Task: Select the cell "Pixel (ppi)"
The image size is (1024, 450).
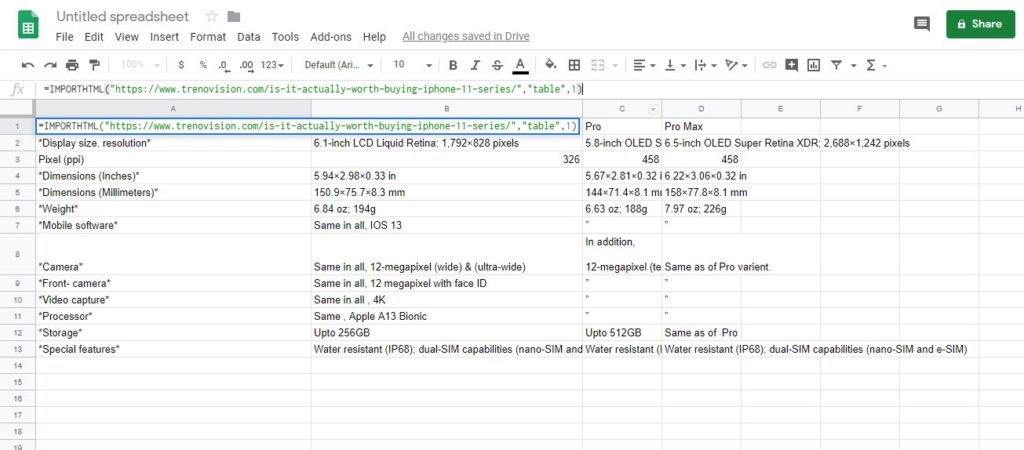Action: tap(173, 159)
